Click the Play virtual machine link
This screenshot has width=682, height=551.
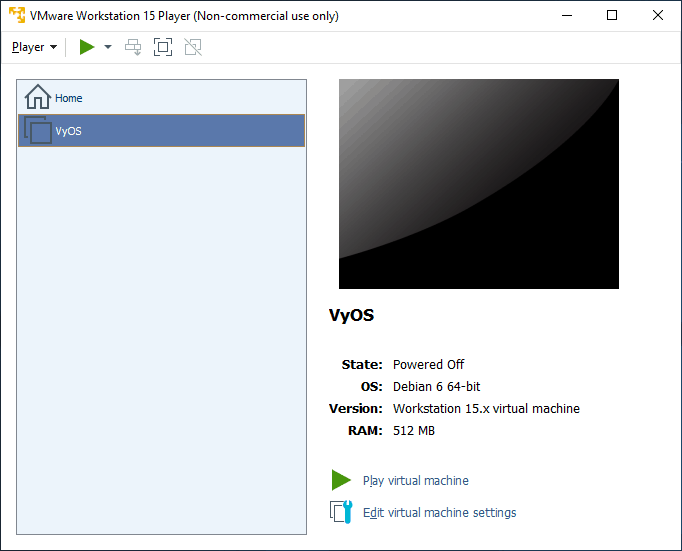(415, 481)
